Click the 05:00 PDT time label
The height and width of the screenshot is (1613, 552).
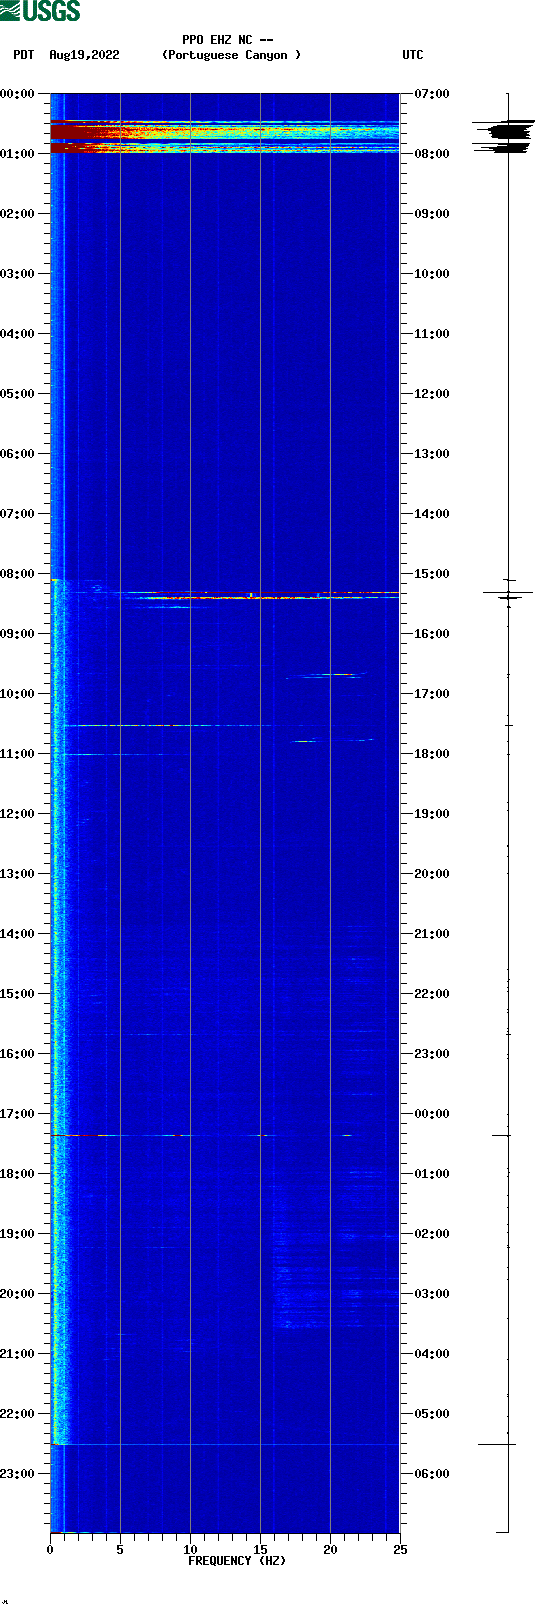point(18,393)
